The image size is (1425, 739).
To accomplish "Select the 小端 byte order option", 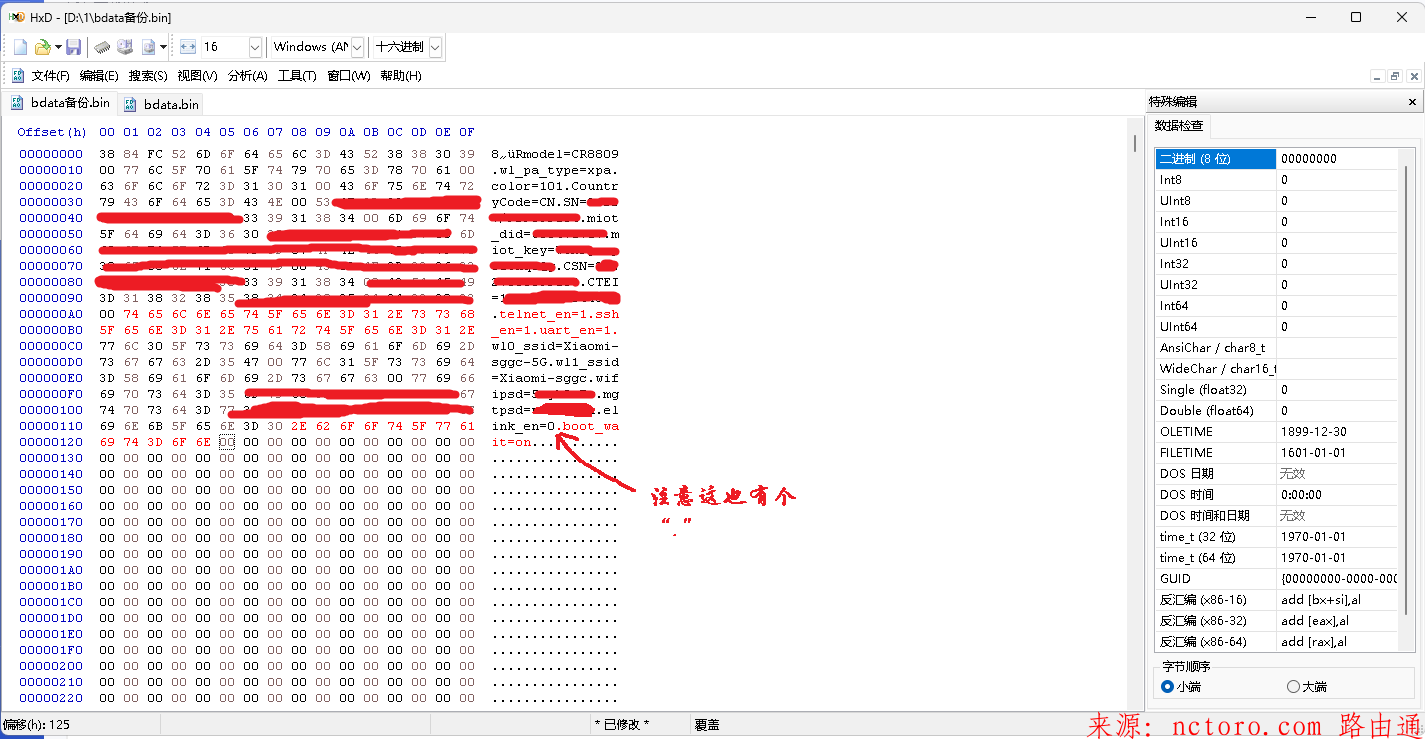I will tap(1167, 687).
